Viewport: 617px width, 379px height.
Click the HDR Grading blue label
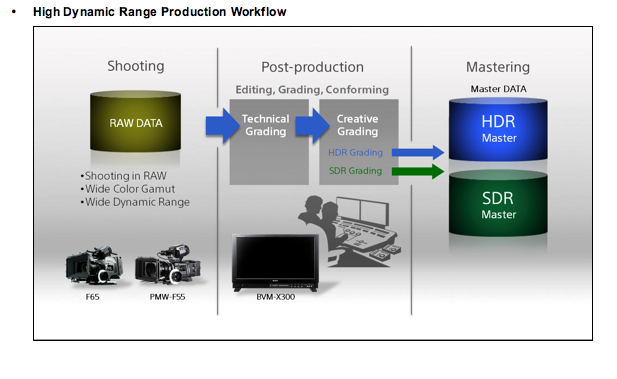(355, 153)
